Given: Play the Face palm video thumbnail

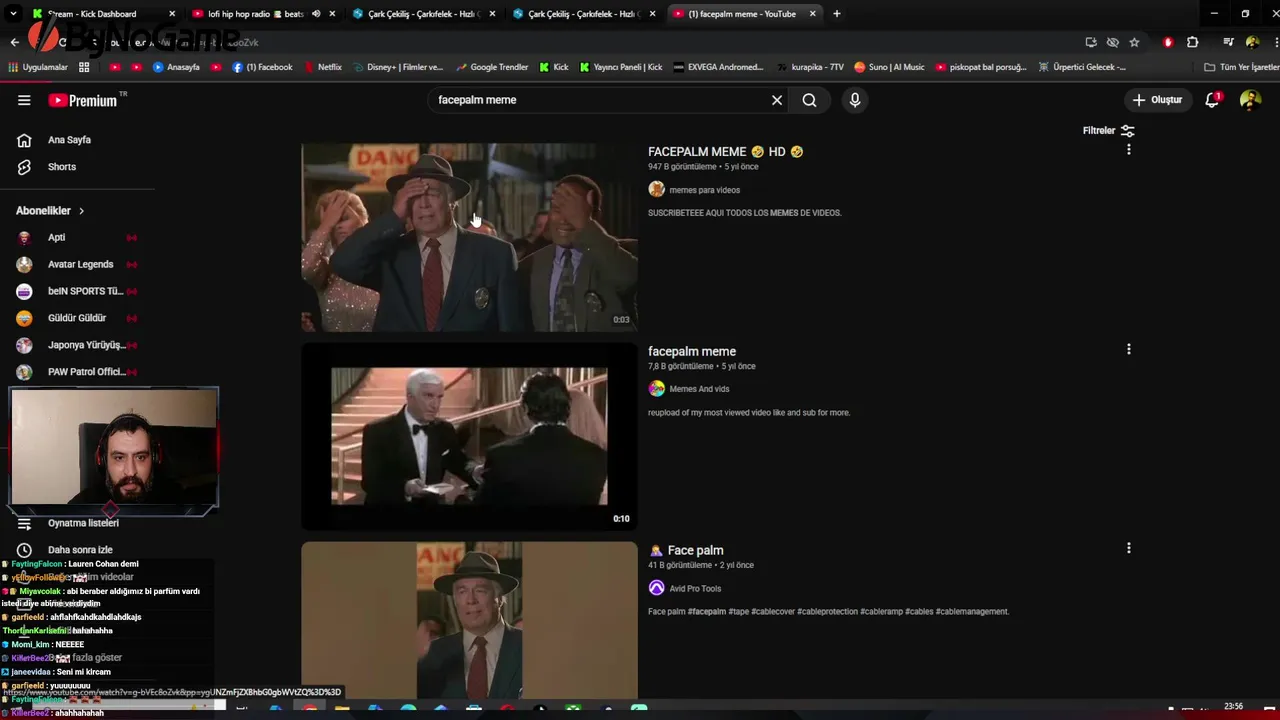Looking at the screenshot, I should (x=469, y=620).
